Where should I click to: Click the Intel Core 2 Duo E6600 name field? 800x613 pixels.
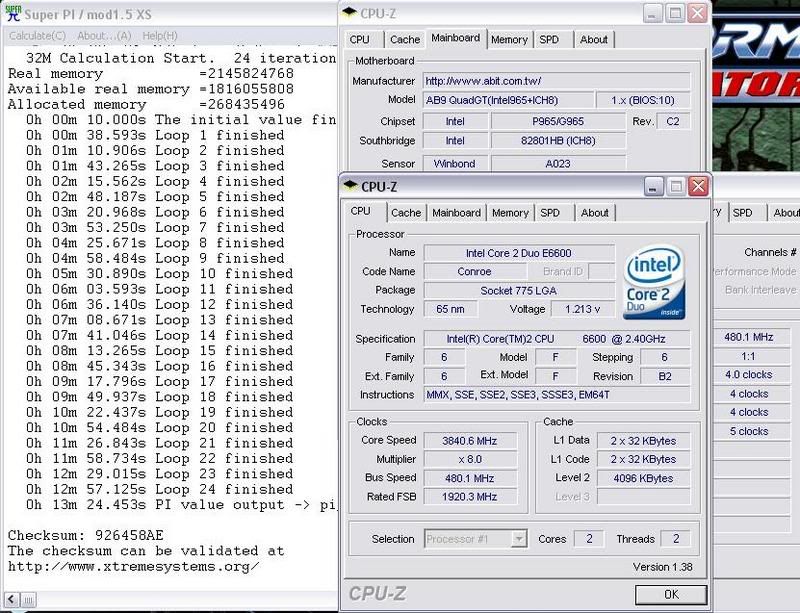(x=519, y=253)
